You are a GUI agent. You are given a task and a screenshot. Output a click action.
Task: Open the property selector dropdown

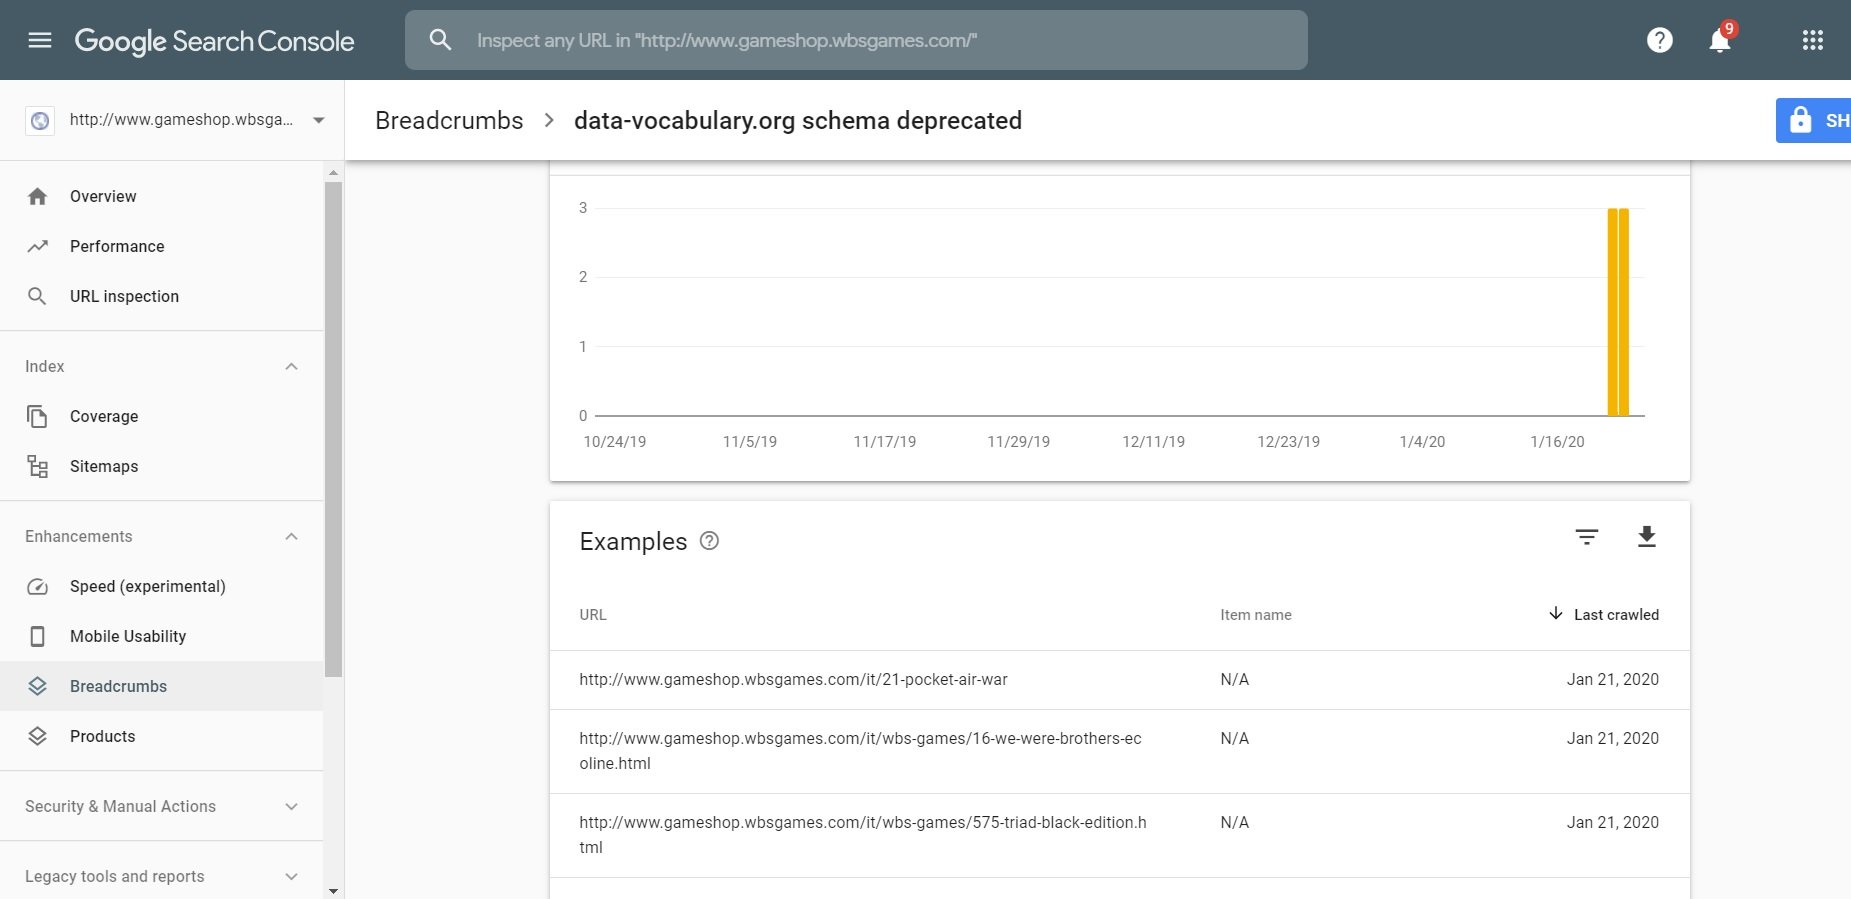coord(319,120)
